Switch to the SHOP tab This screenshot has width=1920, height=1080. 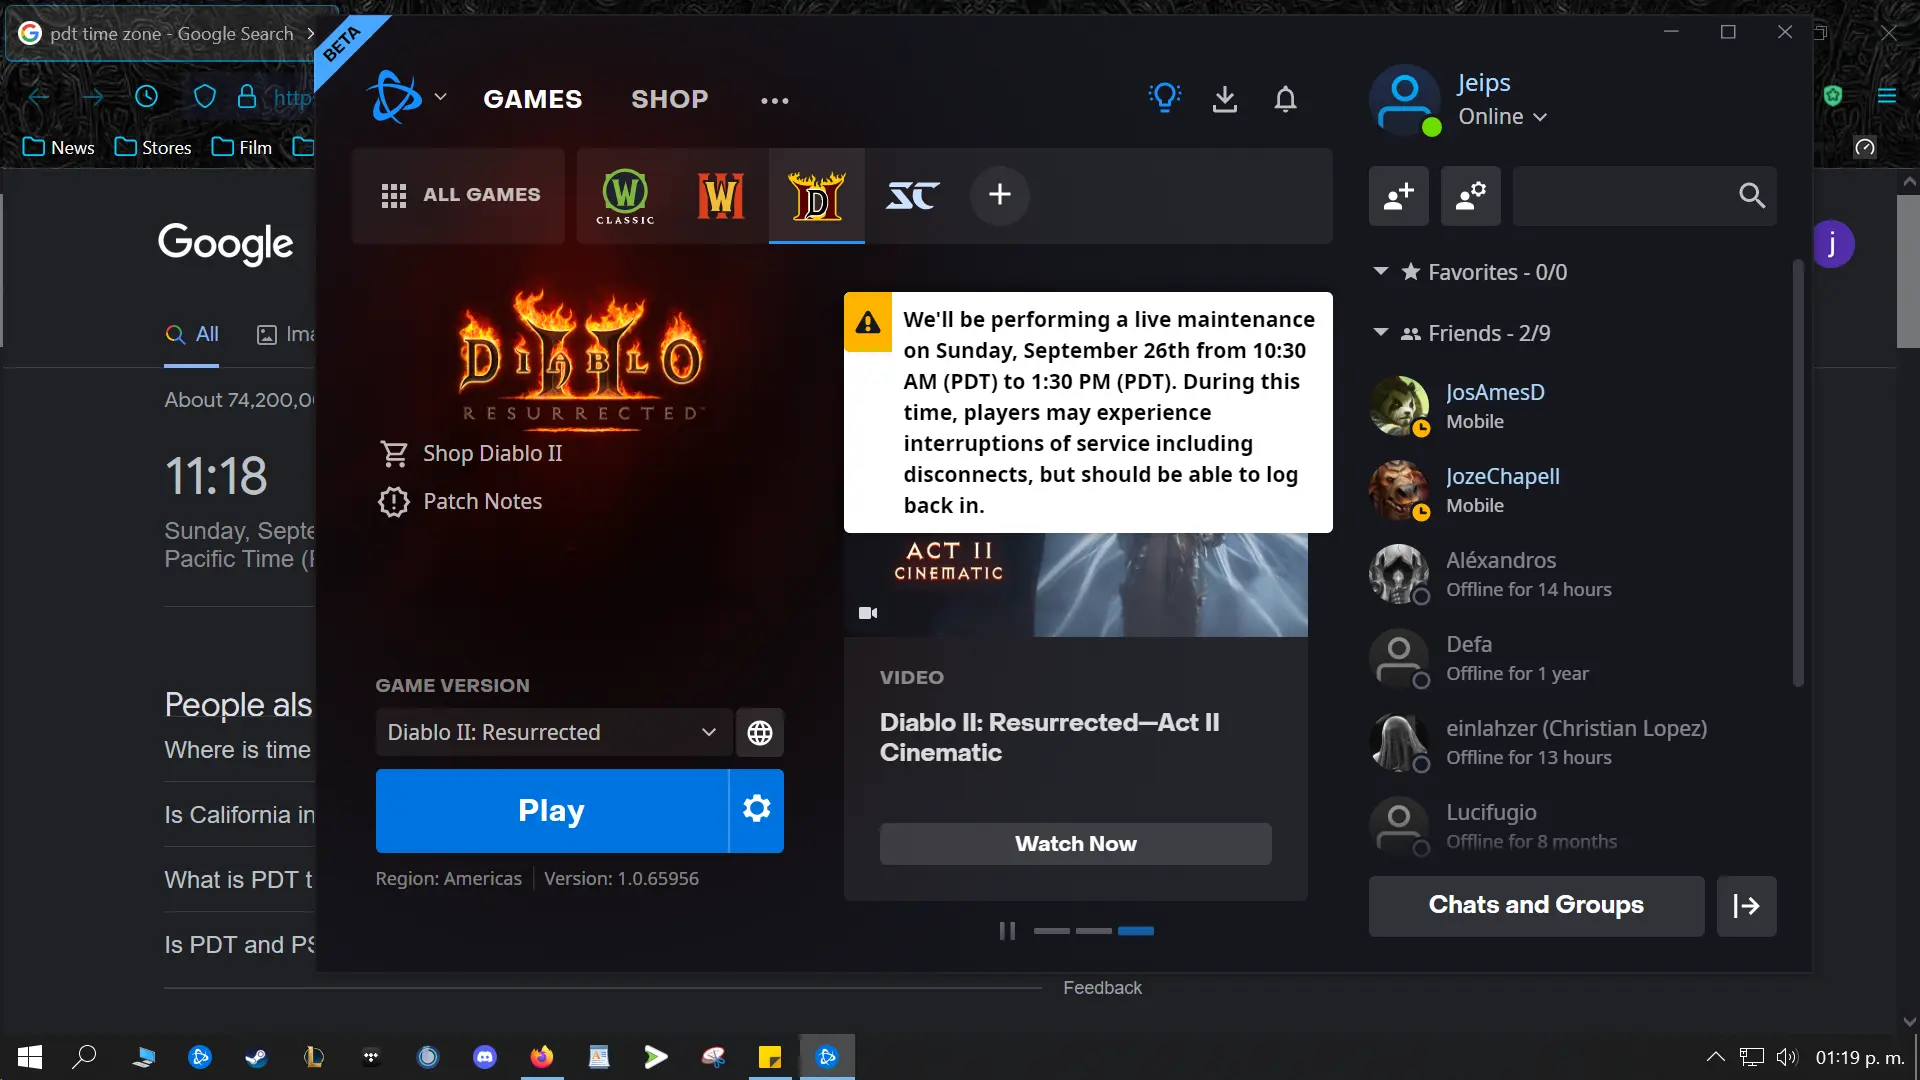(669, 99)
